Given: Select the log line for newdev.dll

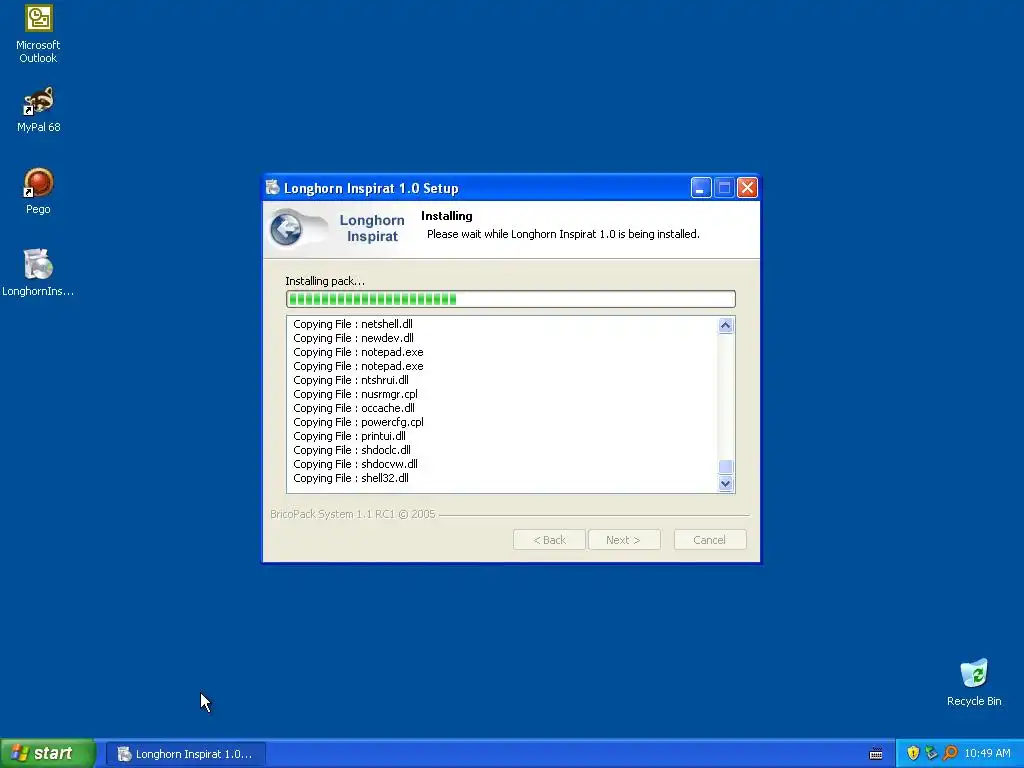Looking at the screenshot, I should point(353,338).
